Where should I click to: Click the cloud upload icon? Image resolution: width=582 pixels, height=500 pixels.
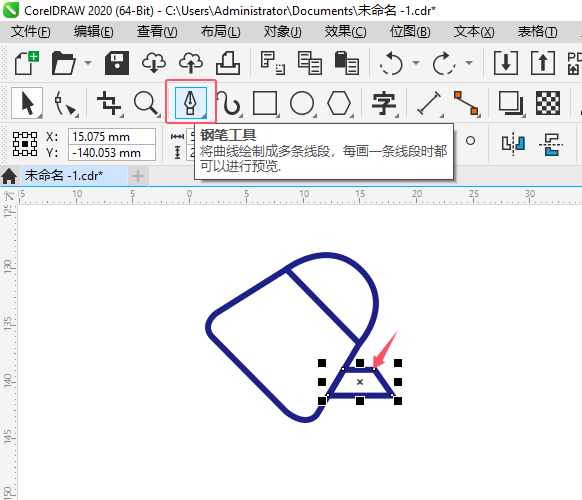191,63
